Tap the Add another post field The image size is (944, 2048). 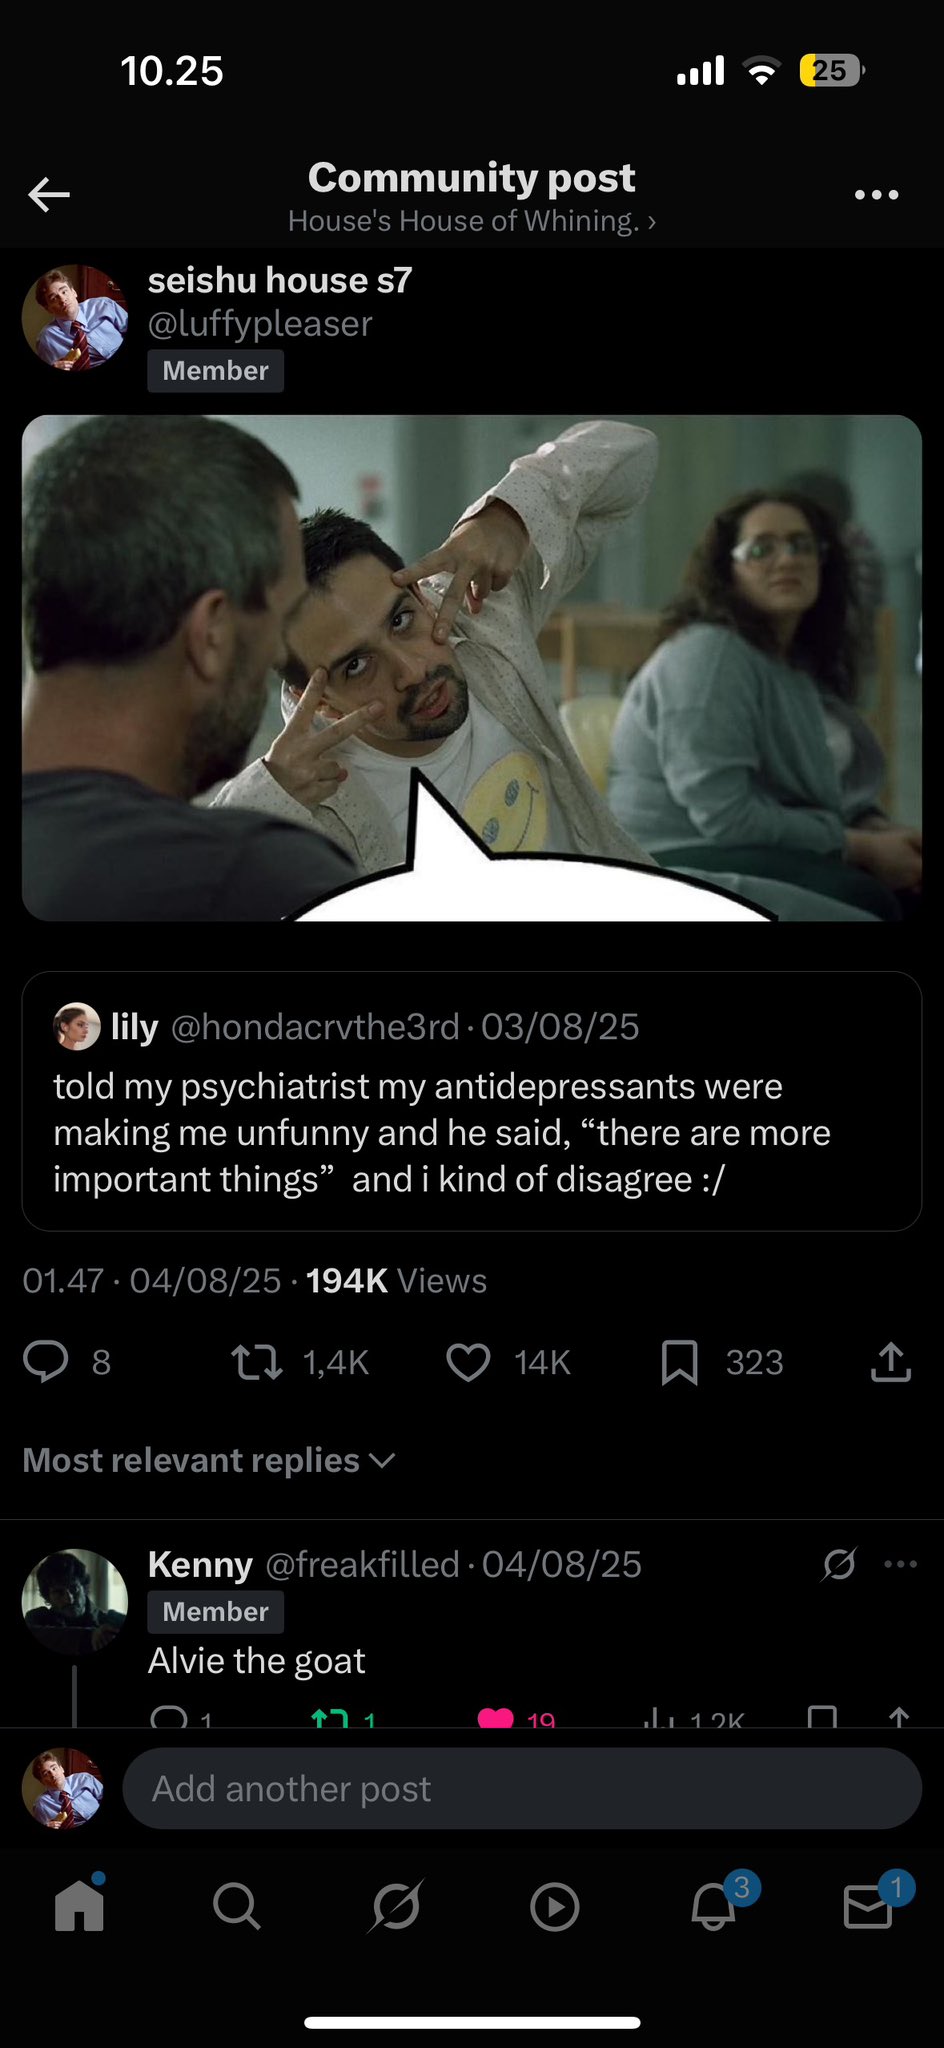[x=520, y=1789]
